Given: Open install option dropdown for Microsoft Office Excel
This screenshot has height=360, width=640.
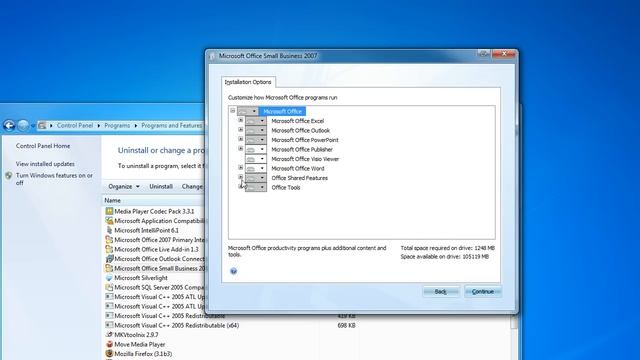Looking at the screenshot, I should tap(256, 121).
